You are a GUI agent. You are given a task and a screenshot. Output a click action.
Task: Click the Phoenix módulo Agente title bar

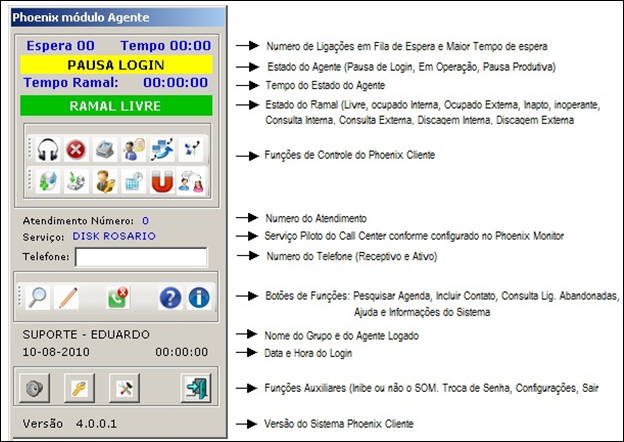click(118, 18)
